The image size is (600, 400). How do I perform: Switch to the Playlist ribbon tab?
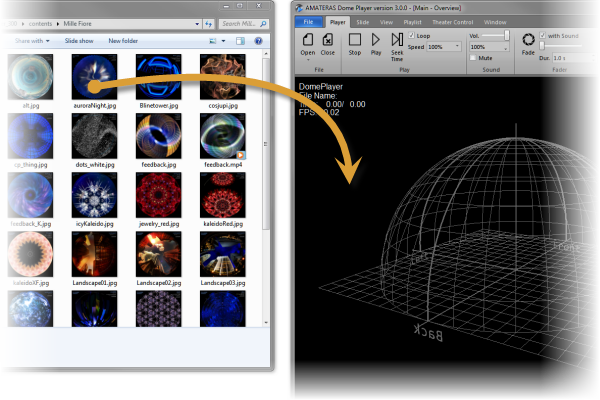pyautogui.click(x=412, y=22)
